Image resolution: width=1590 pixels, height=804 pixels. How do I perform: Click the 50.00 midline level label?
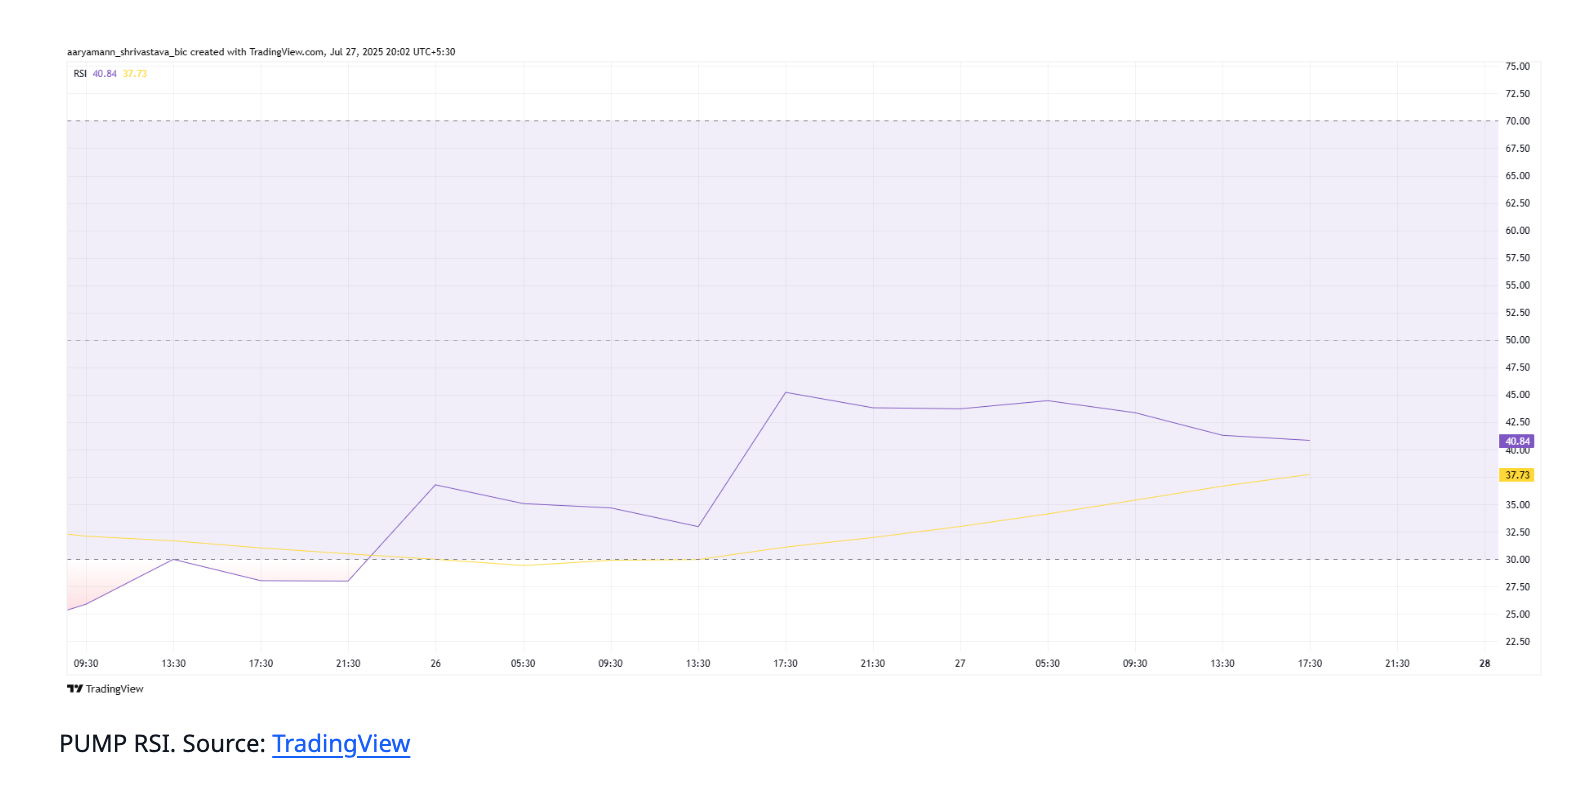[1517, 340]
